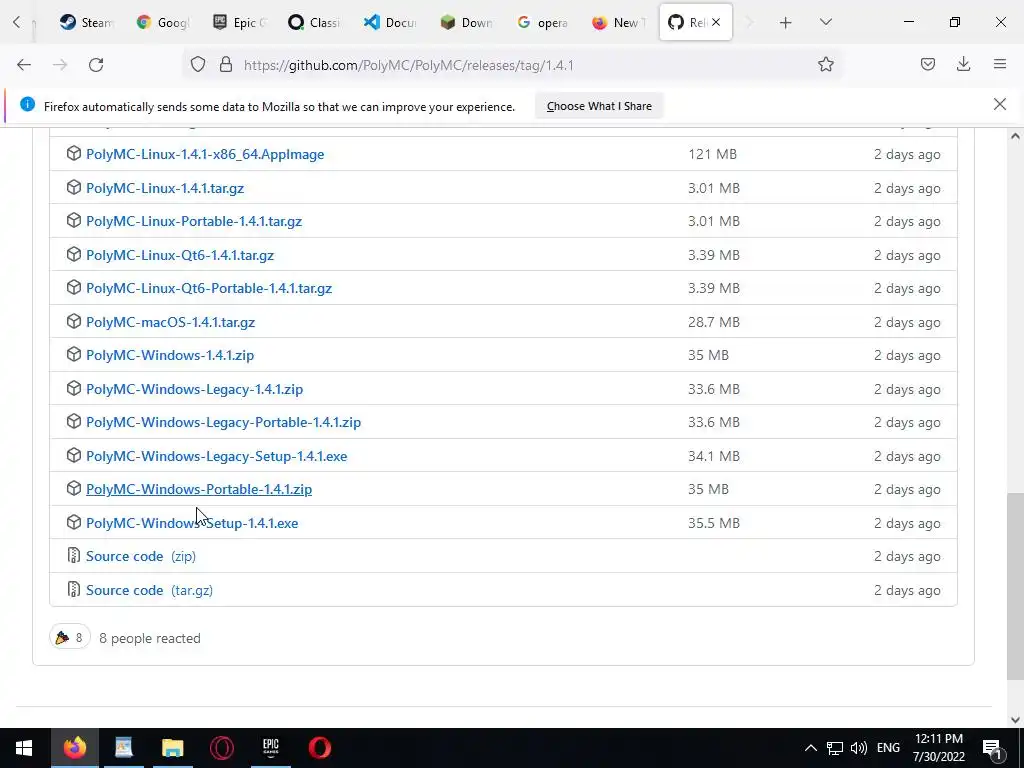Screen dimensions: 1024x768
Task: Switch to the Docu tab
Action: pyautogui.click(x=390, y=22)
